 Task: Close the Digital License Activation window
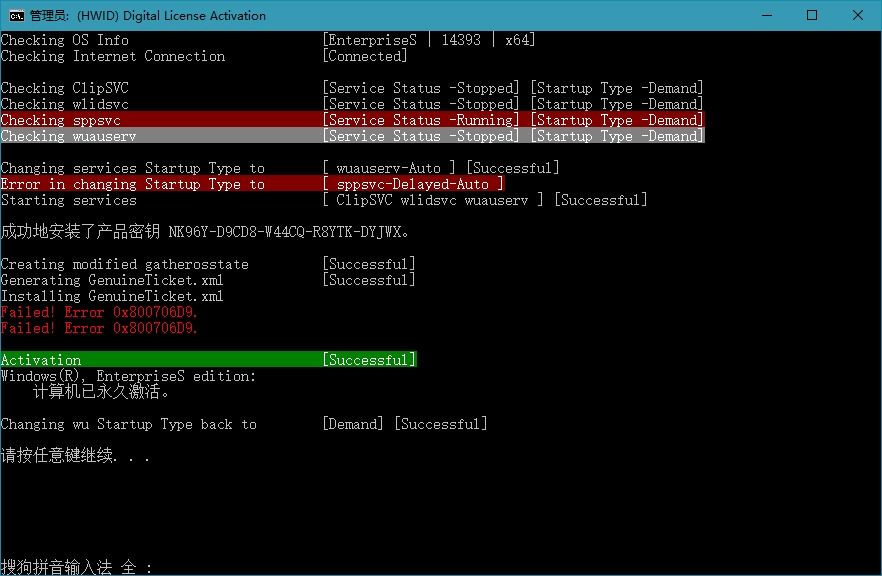(x=858, y=15)
